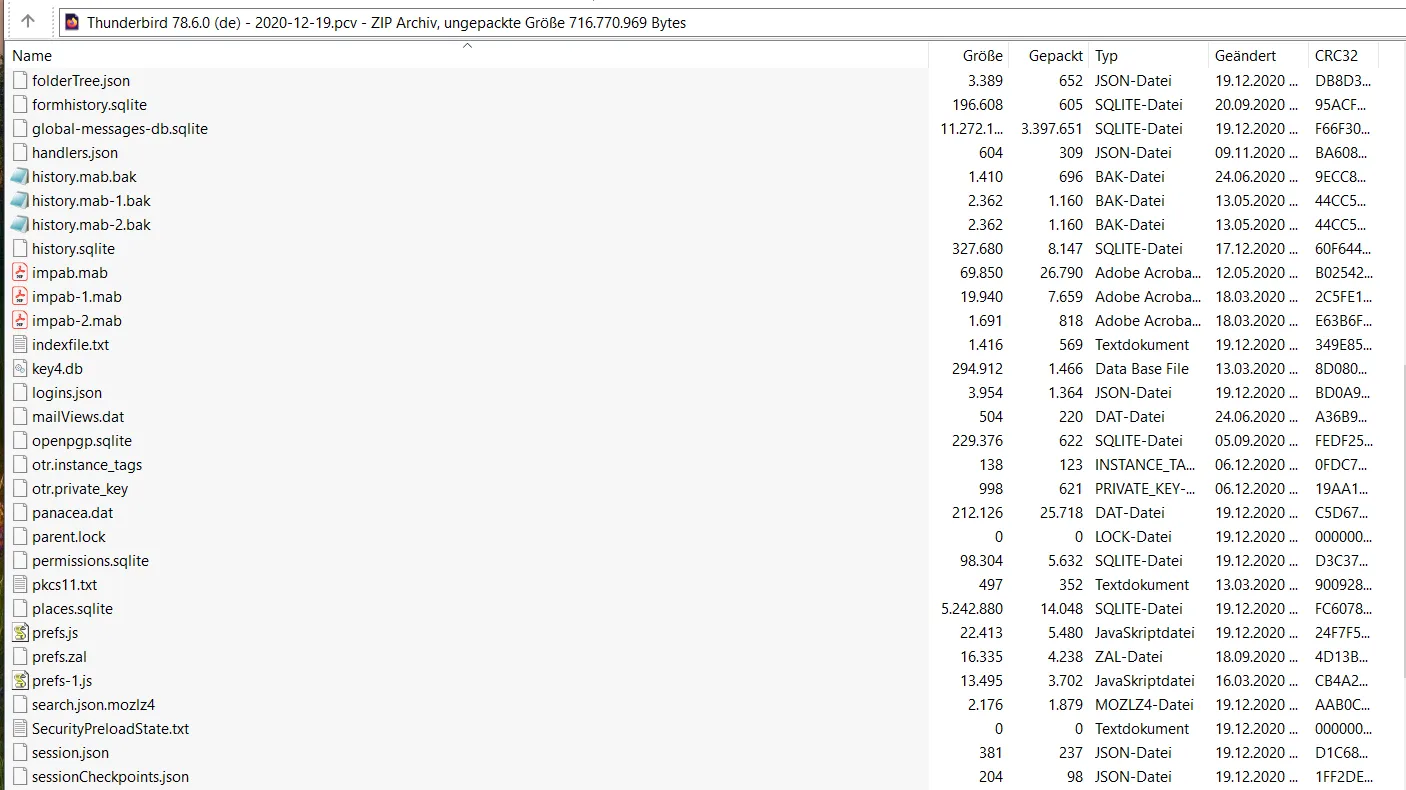Sort by the Gepackt column header
1406x790 pixels.
point(1048,56)
